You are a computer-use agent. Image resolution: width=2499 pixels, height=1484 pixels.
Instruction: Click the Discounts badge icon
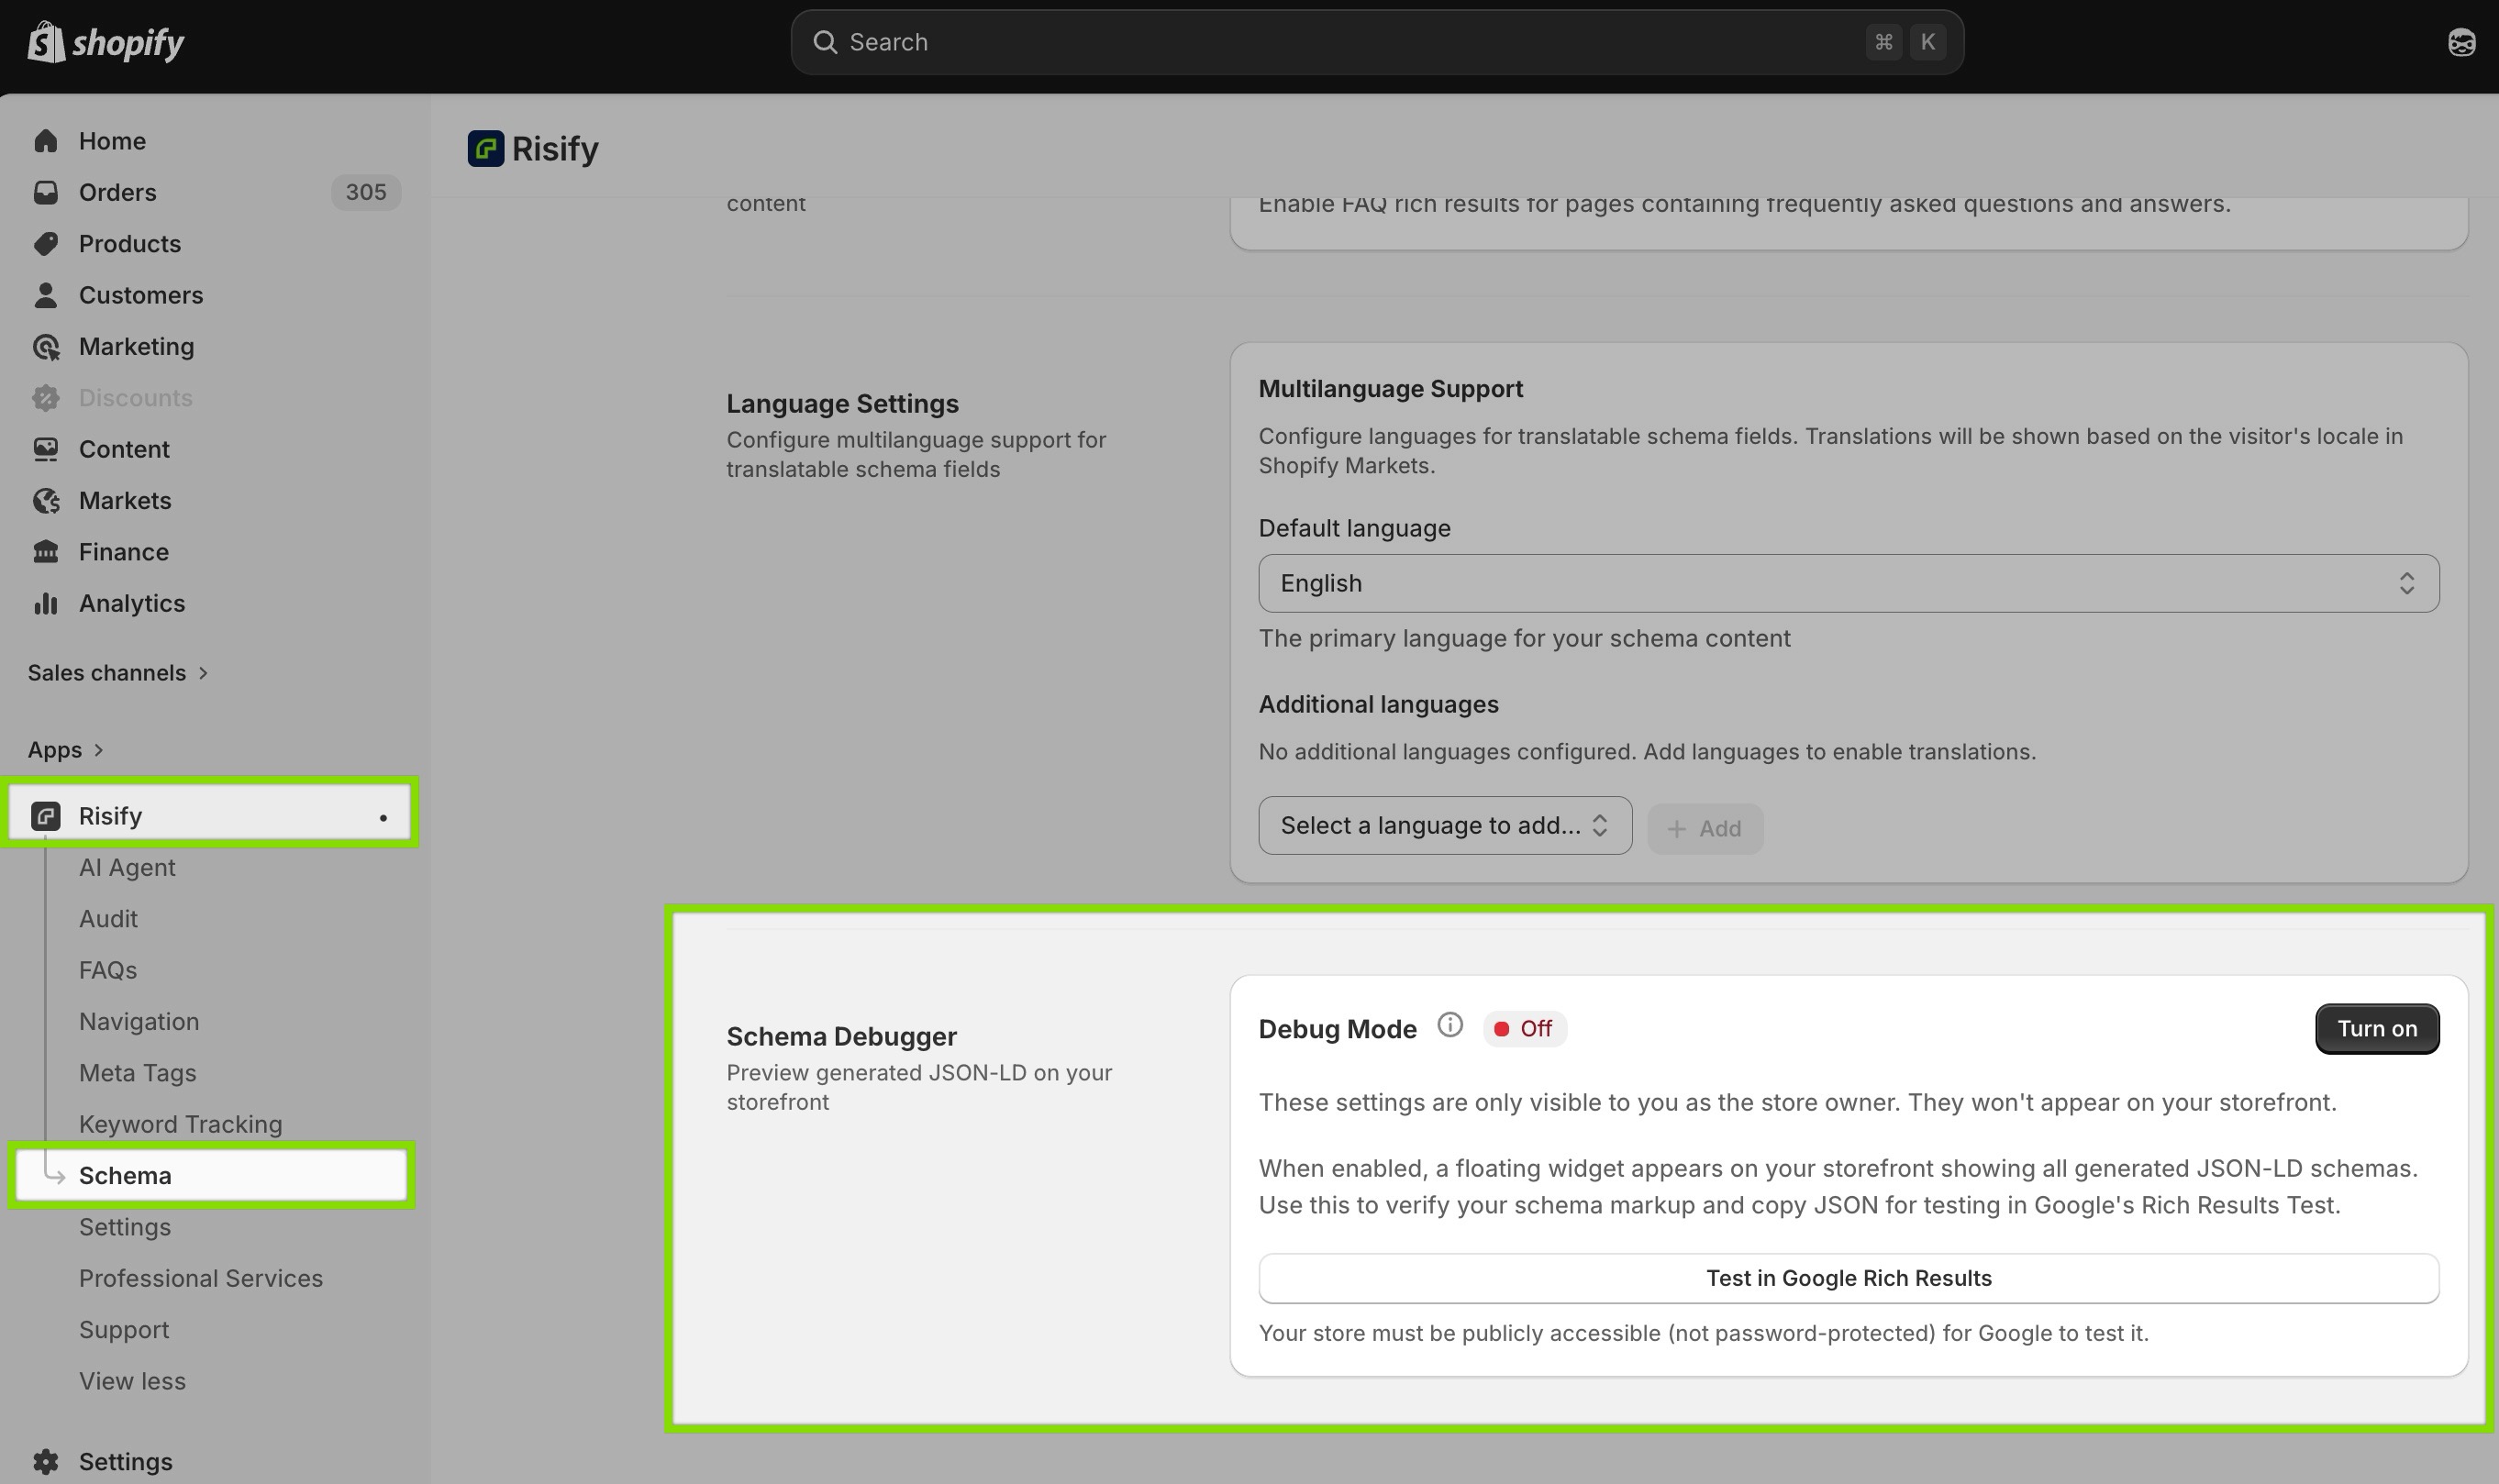pos(45,398)
